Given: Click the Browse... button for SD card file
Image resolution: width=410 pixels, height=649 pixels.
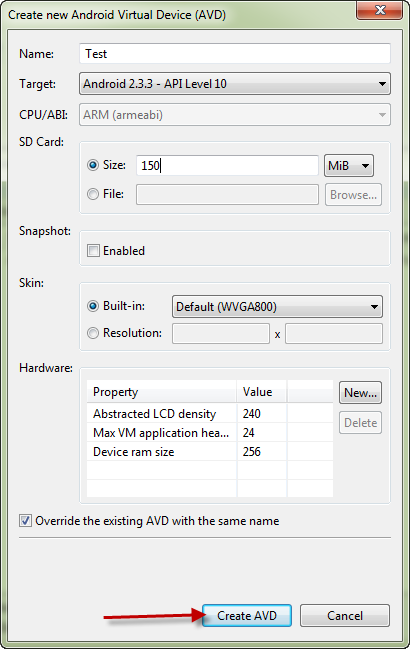Looking at the screenshot, I should pos(353,195).
